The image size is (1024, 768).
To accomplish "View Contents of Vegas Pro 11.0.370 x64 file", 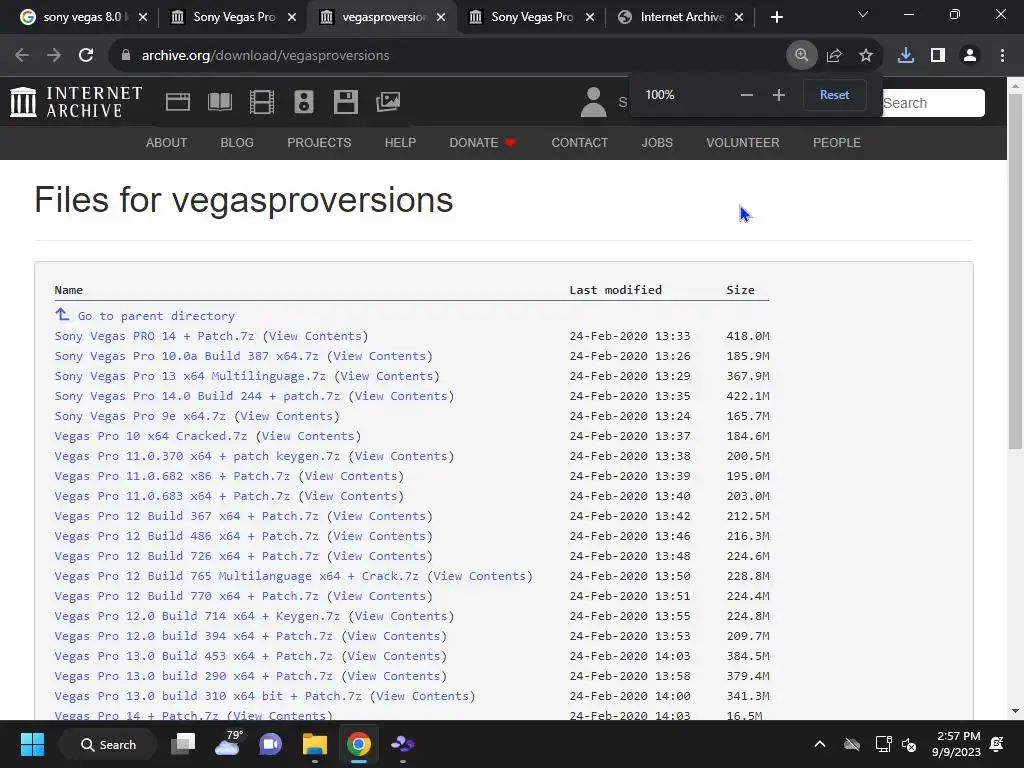I will [401, 456].
